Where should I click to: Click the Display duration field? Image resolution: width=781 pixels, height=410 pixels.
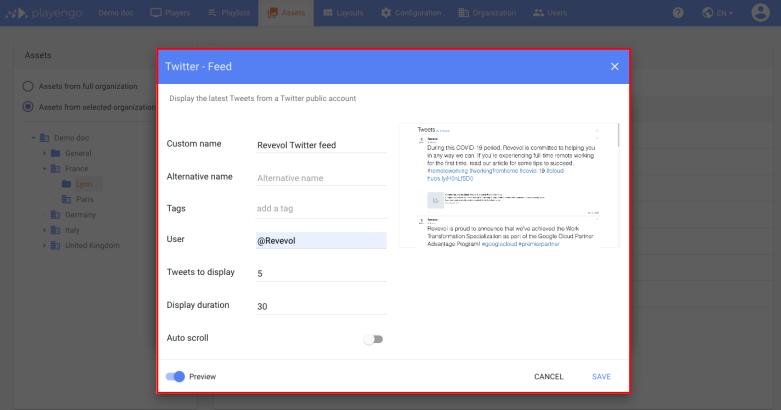[321, 306]
